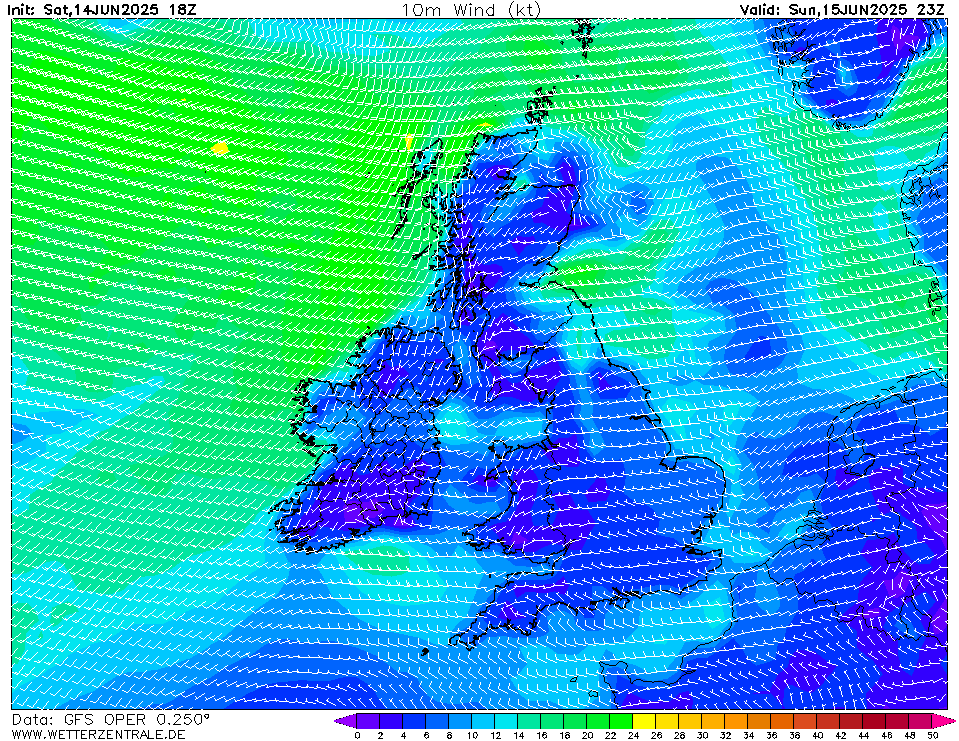Viewport: 959px width, 741px height.
Task: Click the '30' legend scale label
Action: [x=702, y=735]
